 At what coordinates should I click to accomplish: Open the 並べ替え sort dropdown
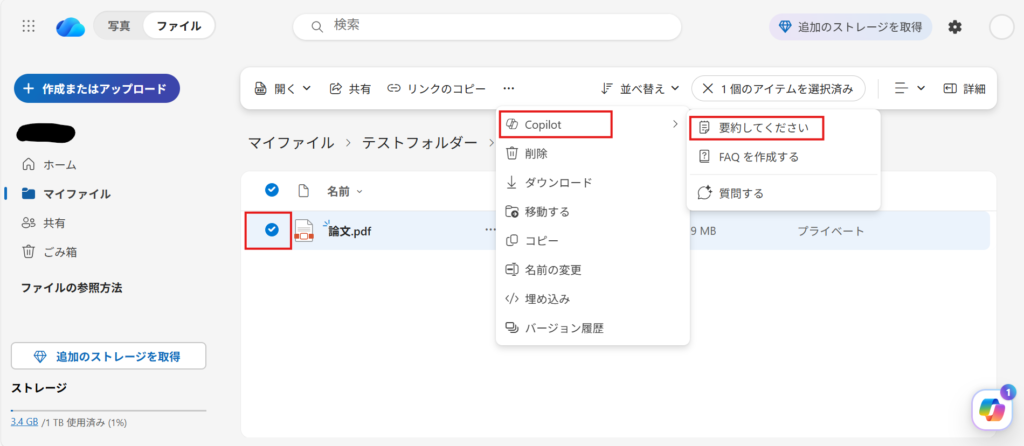click(641, 89)
